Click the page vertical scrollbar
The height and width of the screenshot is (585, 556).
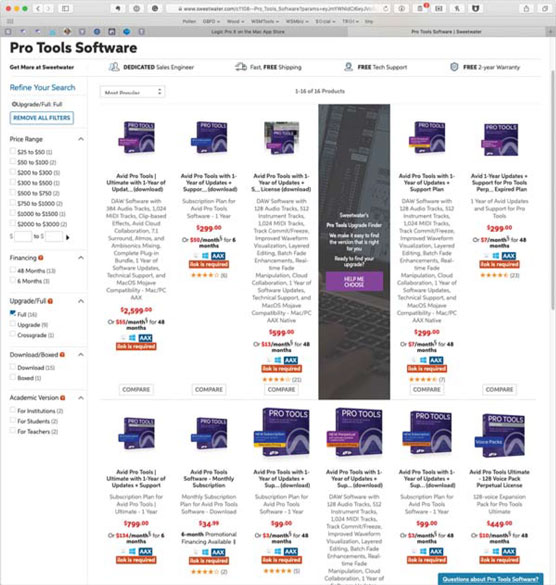[553, 190]
